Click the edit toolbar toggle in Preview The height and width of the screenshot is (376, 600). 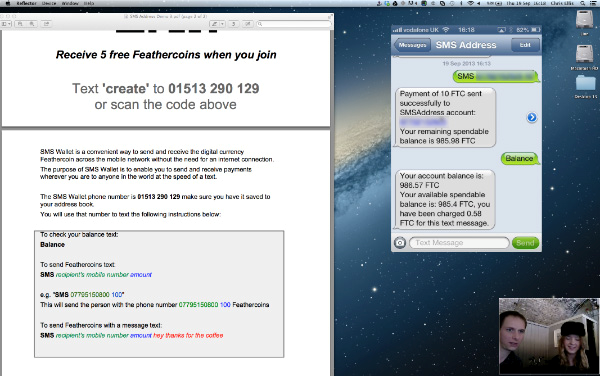[248, 24]
